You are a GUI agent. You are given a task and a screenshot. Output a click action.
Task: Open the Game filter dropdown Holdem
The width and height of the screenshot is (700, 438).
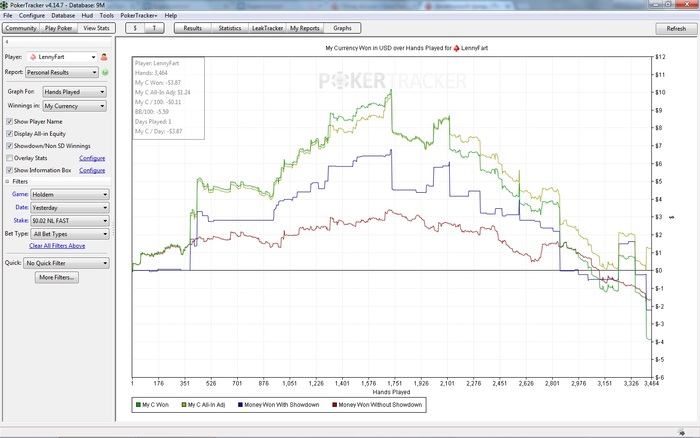coord(70,195)
